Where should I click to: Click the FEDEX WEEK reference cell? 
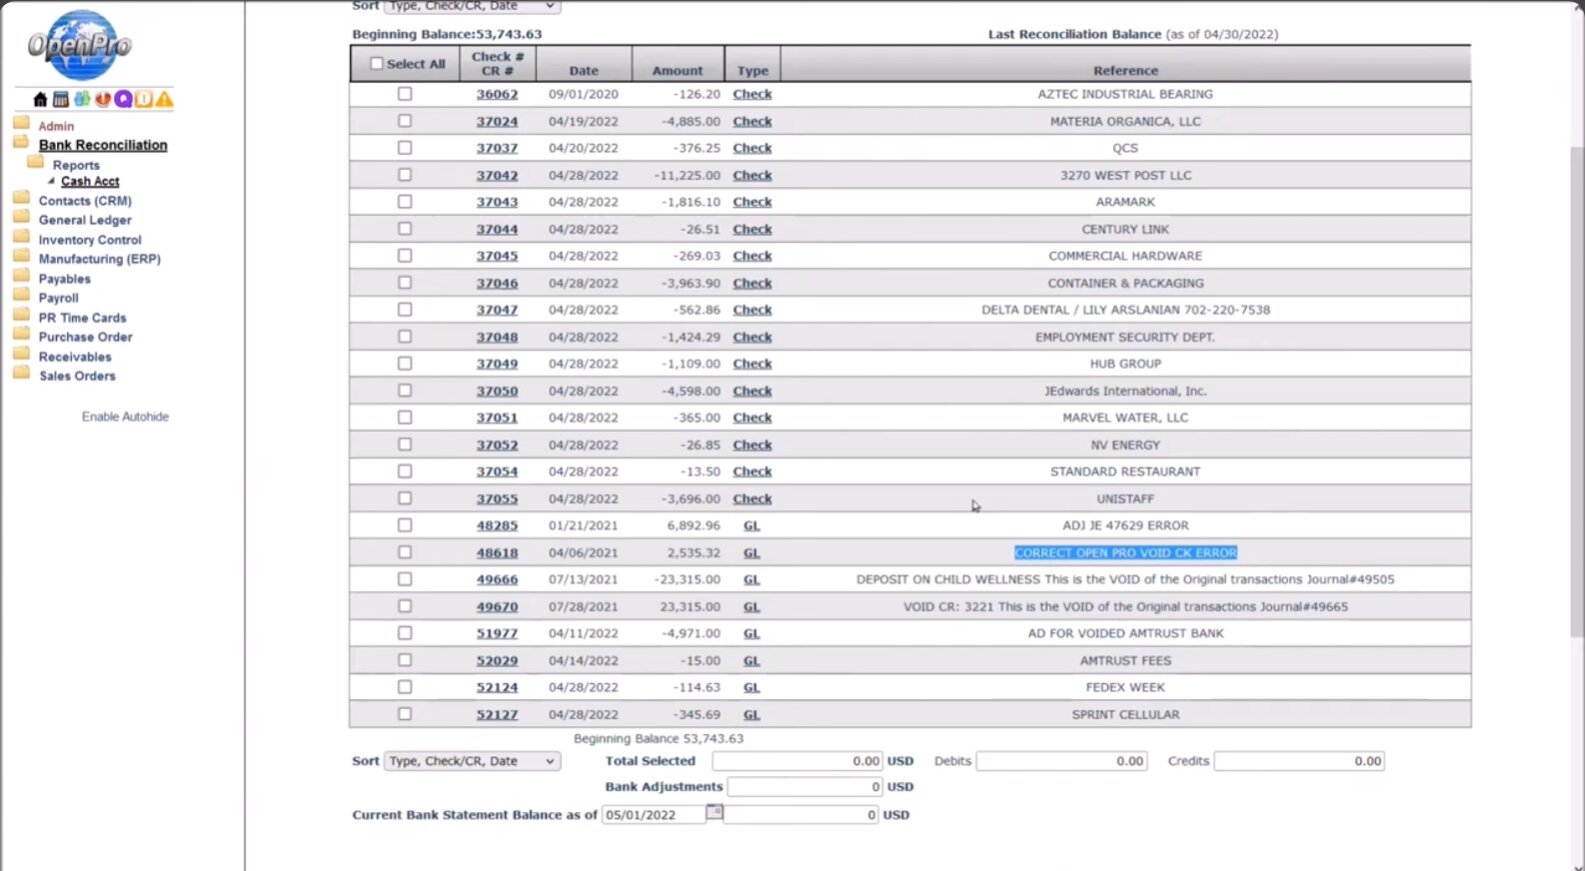[1126, 687]
